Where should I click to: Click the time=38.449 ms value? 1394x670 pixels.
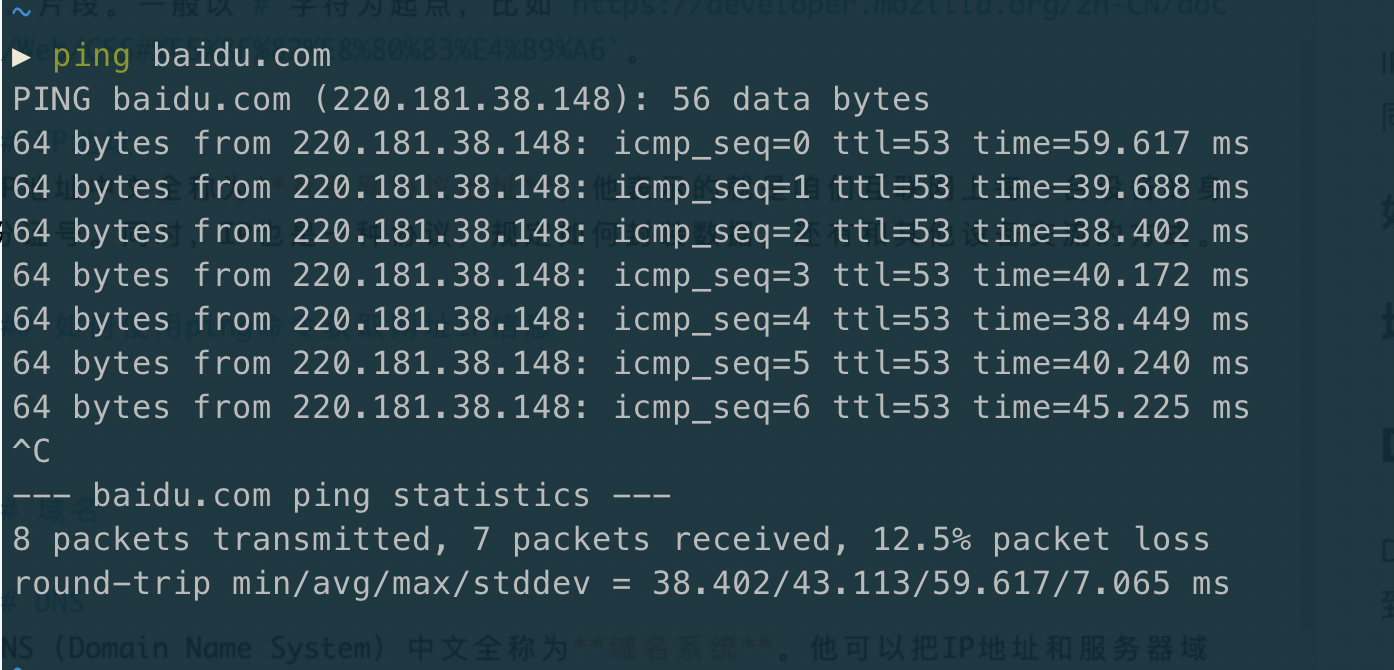tap(1111, 319)
